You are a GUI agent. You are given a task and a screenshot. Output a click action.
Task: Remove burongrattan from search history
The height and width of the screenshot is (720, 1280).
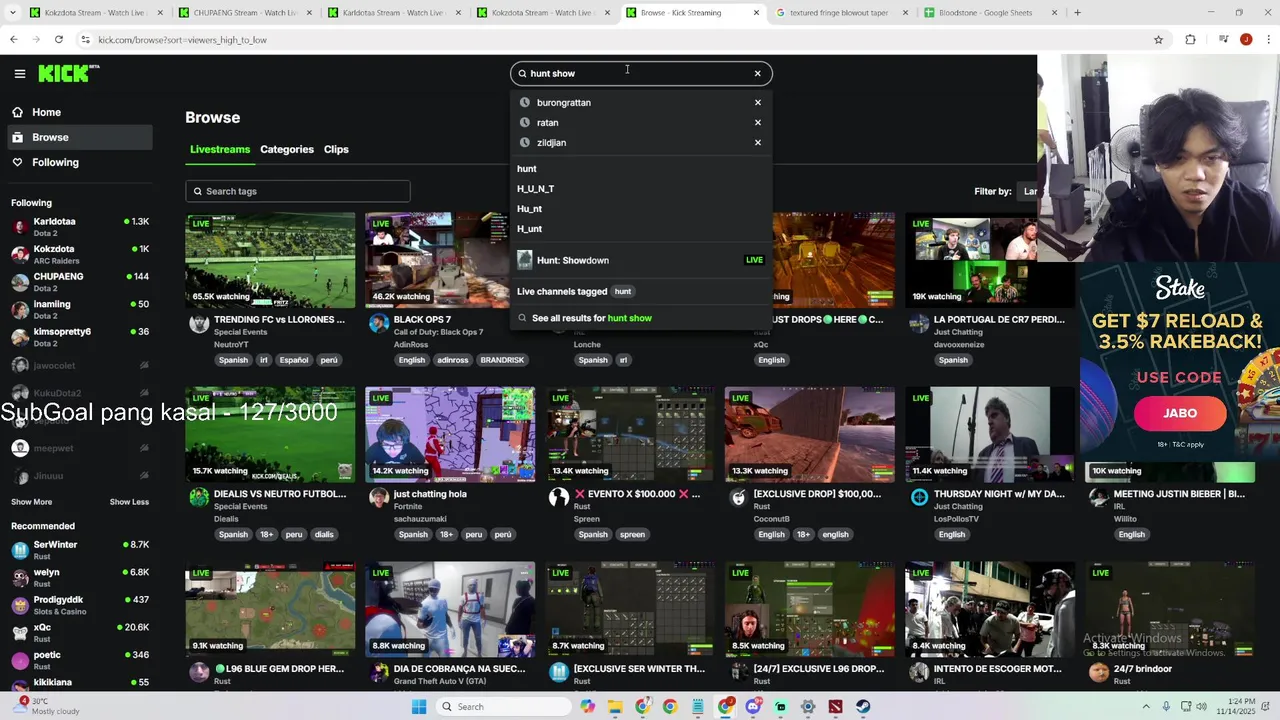[757, 102]
